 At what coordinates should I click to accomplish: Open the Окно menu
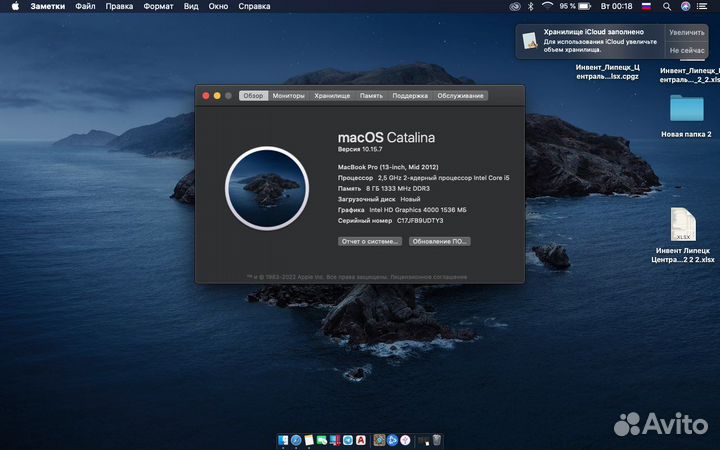(218, 6)
